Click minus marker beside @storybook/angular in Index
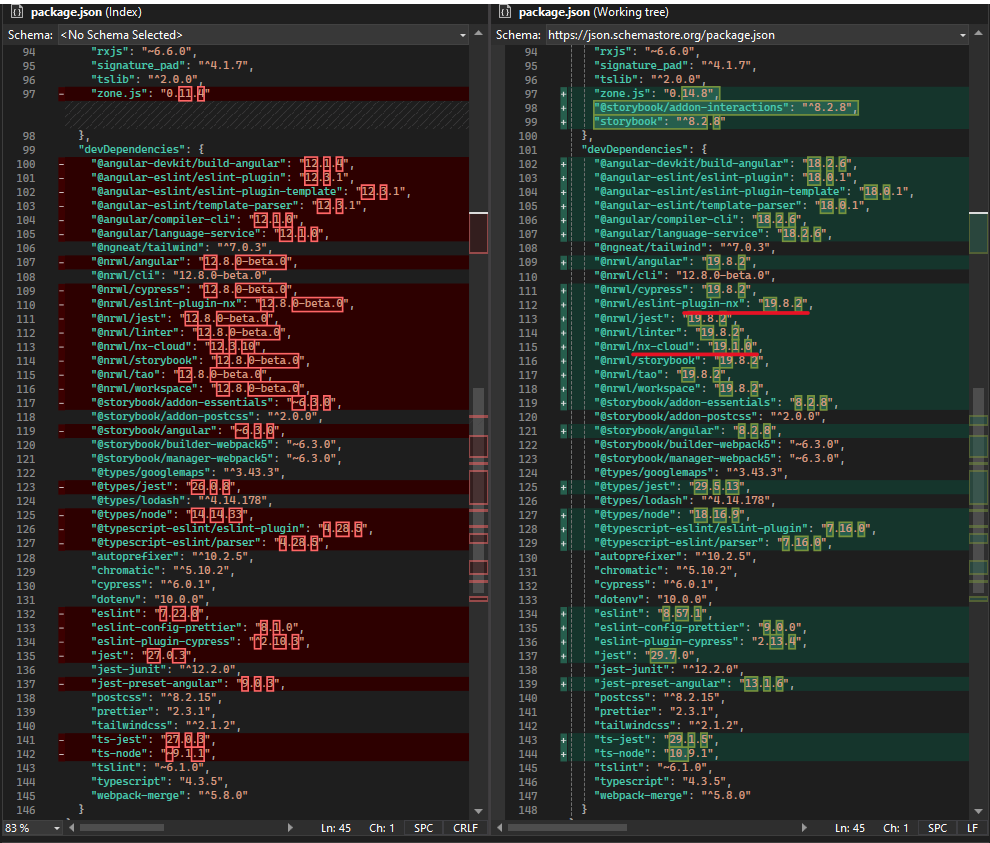The width and height of the screenshot is (990, 843). pos(62,431)
